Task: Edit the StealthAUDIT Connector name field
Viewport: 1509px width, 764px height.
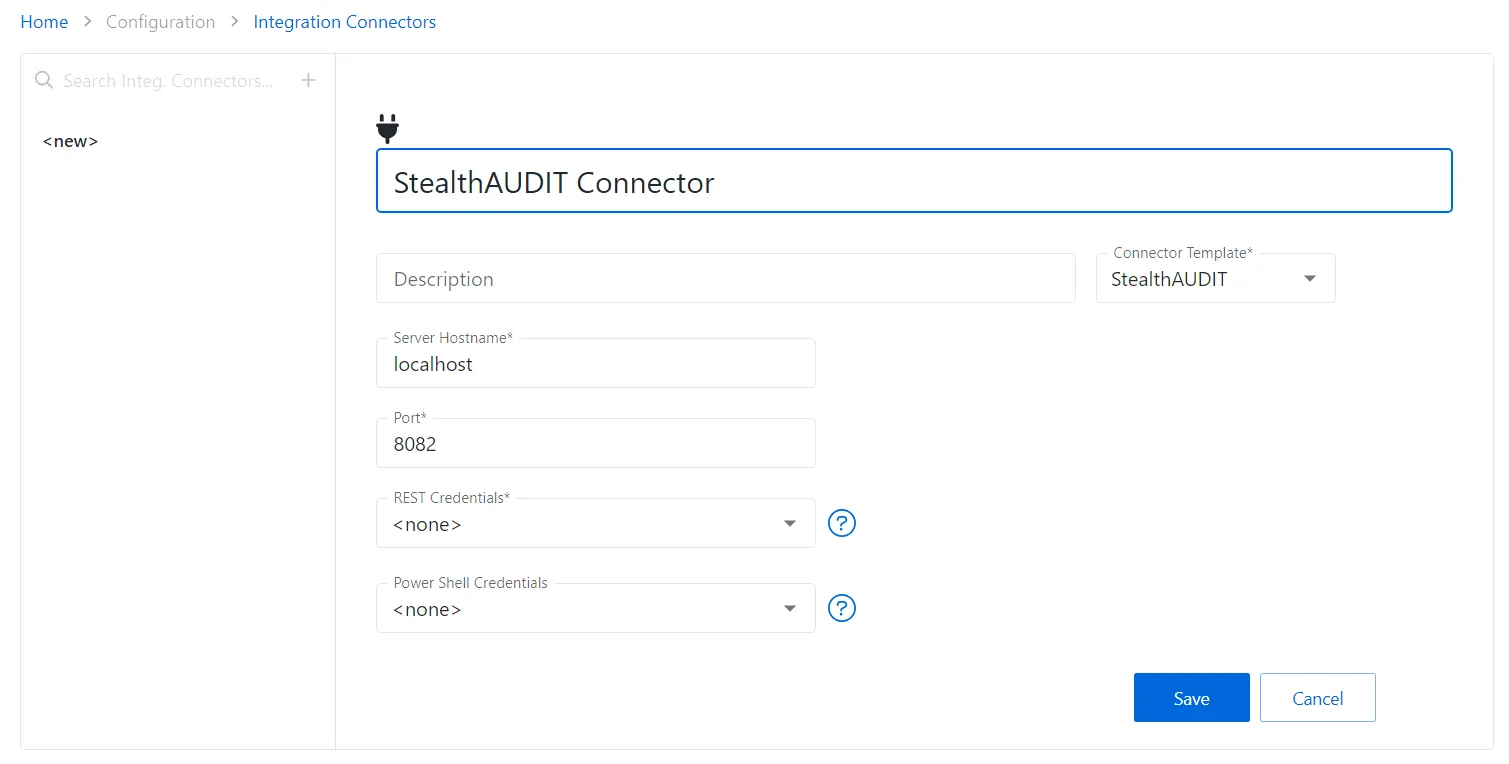Action: (x=914, y=181)
